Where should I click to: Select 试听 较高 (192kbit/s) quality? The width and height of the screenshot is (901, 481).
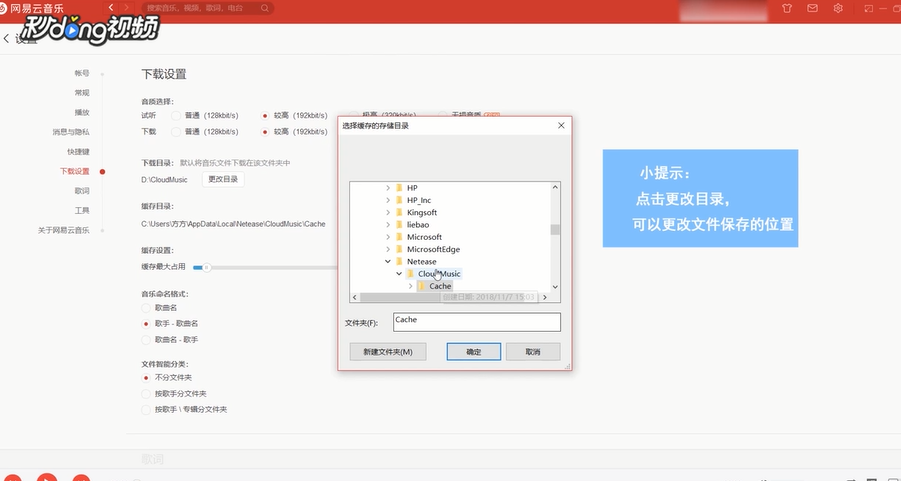265,116
